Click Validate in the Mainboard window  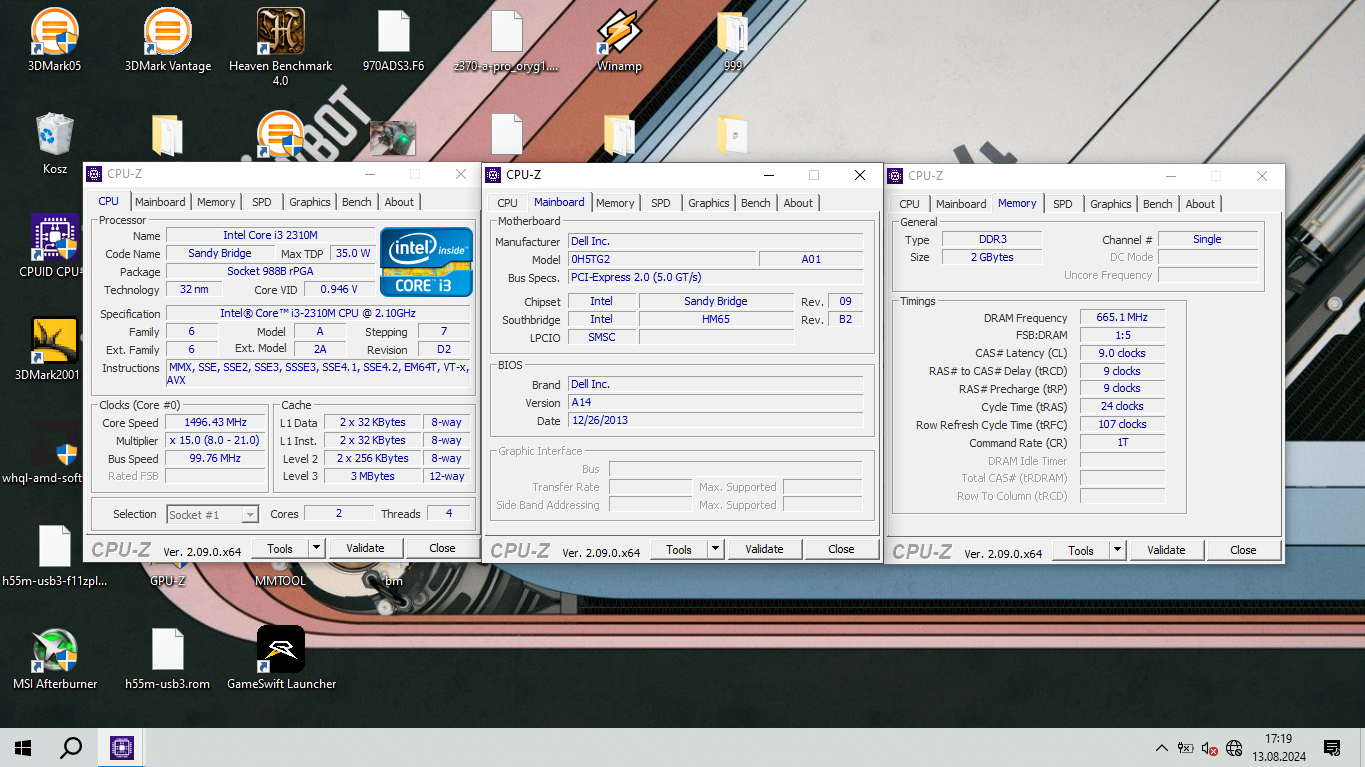pyautogui.click(x=764, y=549)
